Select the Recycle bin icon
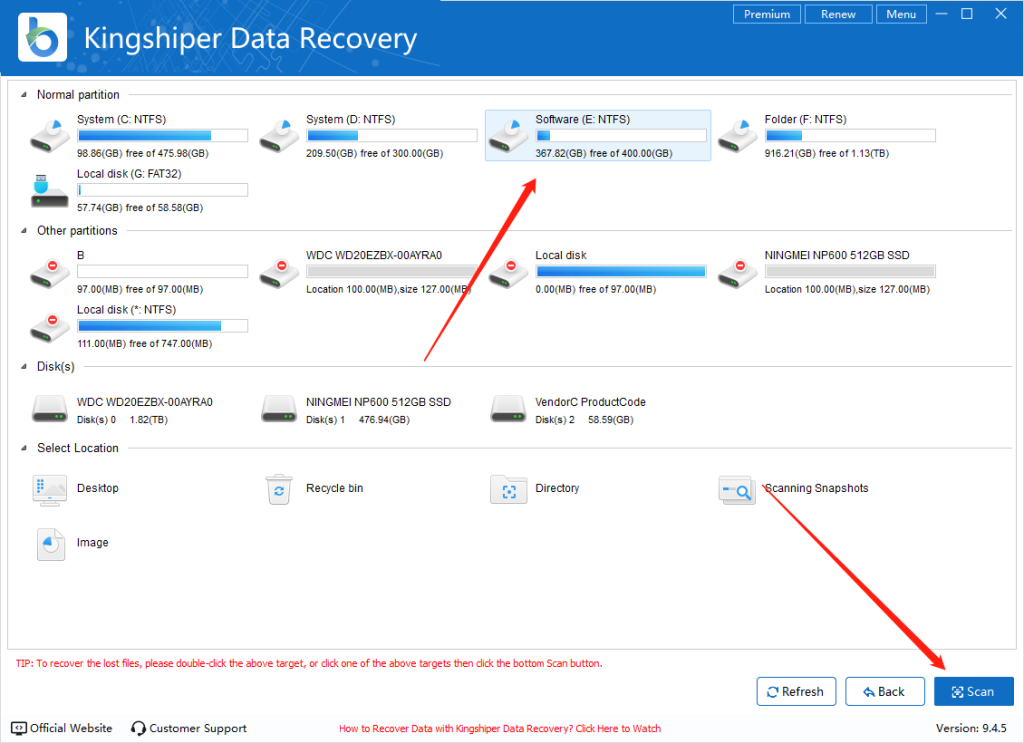 pos(279,490)
